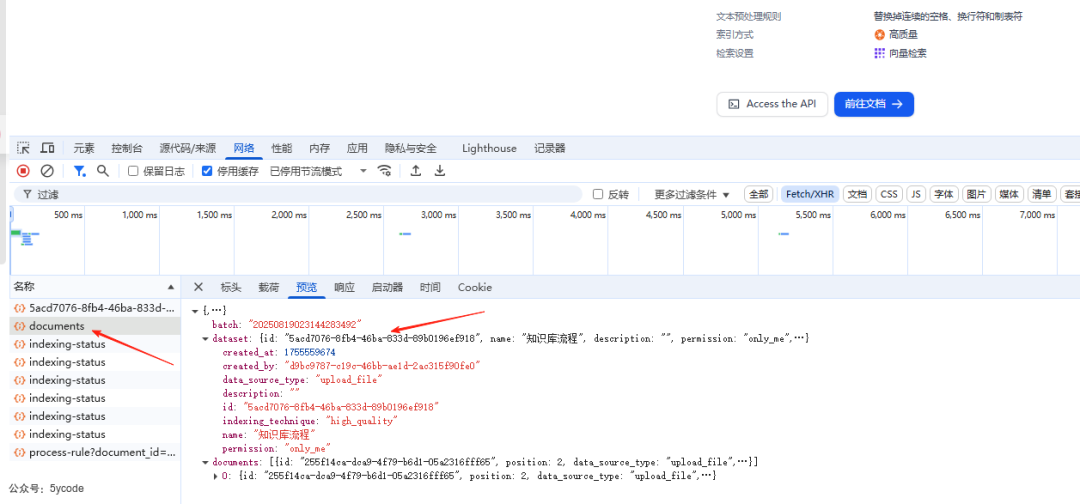Open the 内存 panel
Viewport: 1080px width, 504px height.
coord(319,148)
